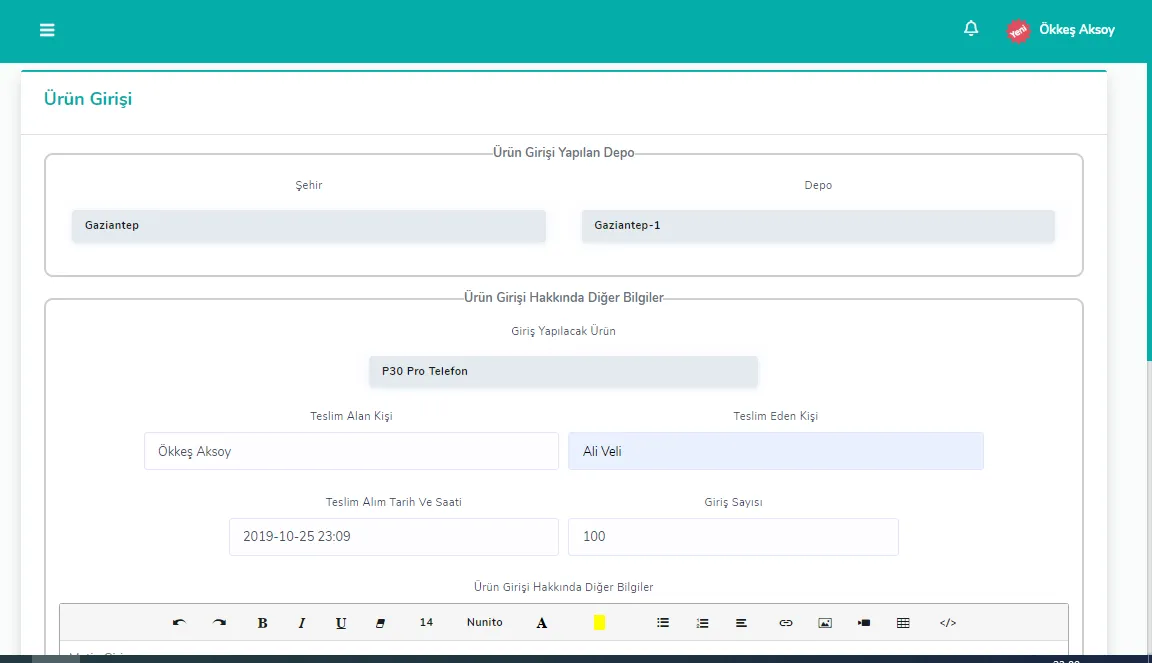Clear font style with eraser icon
Screen dimensions: 1152x663
tap(380, 623)
